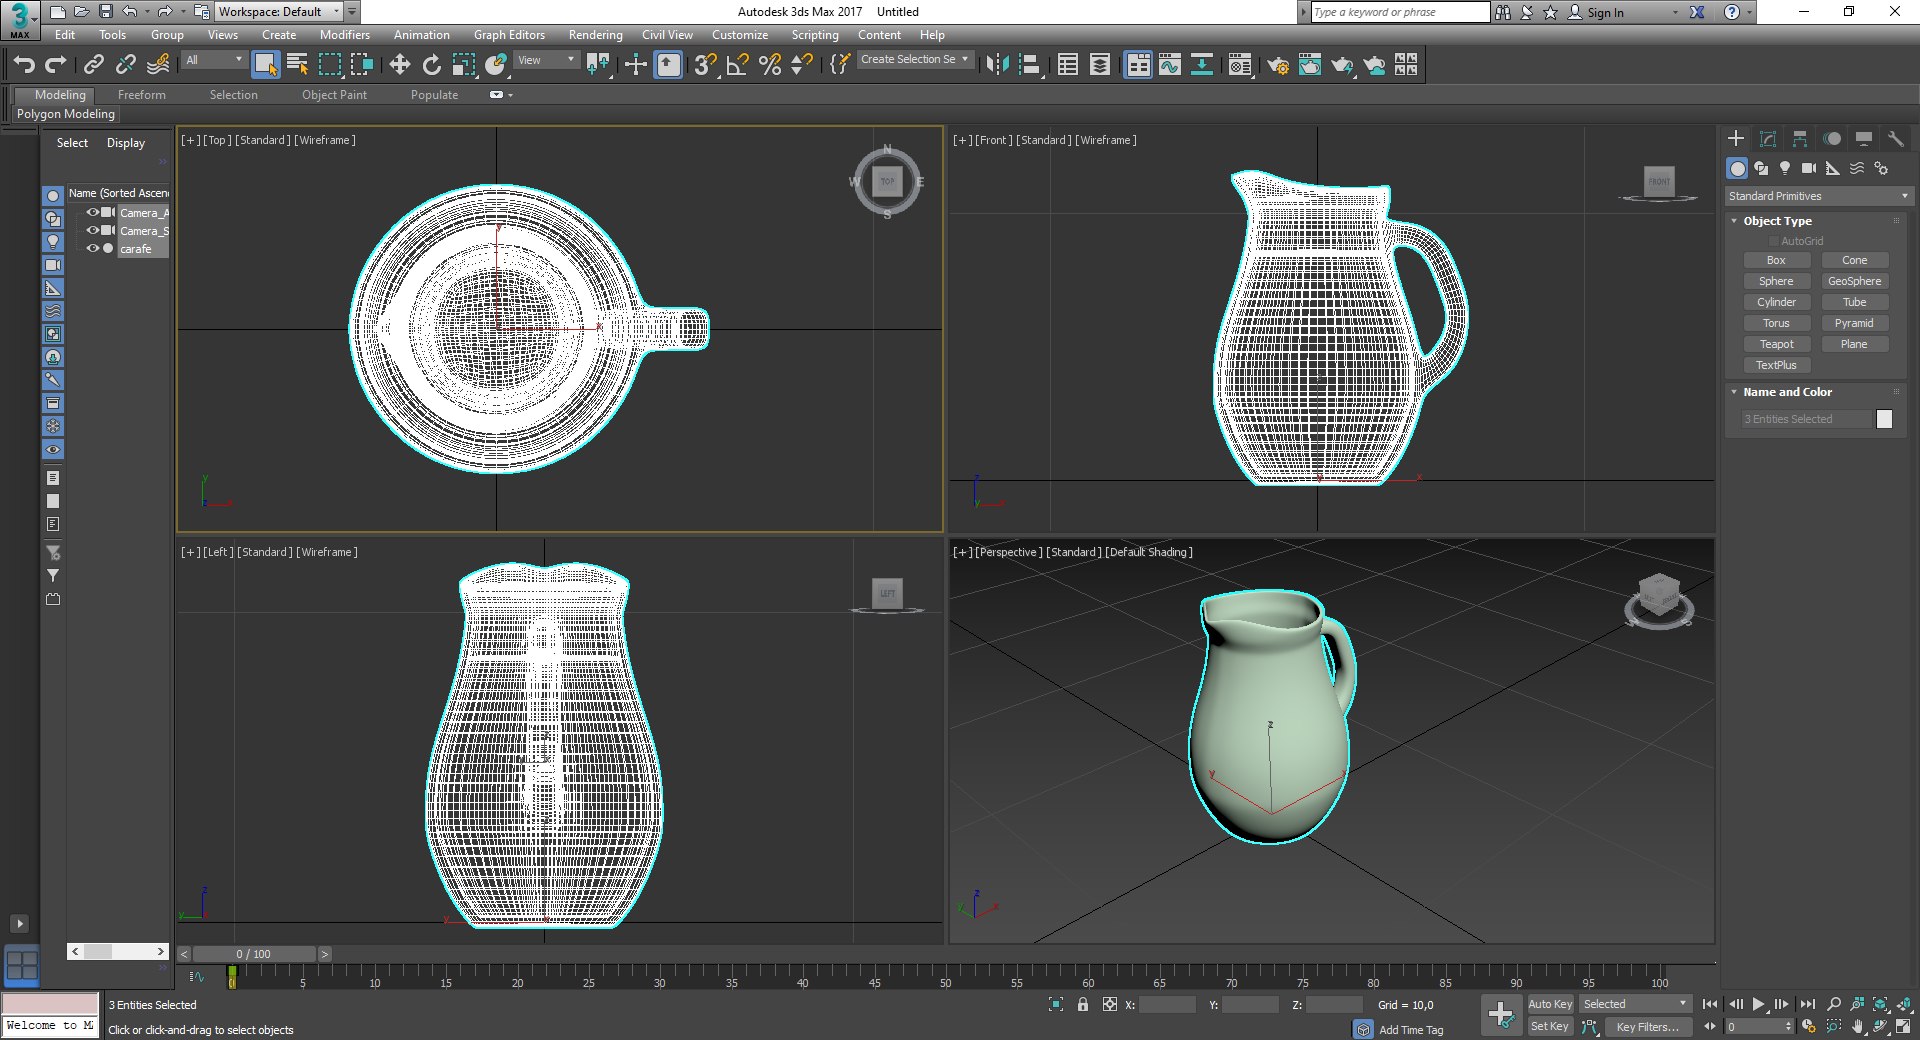Select the Cameras category in Create panel
Image resolution: width=1920 pixels, height=1040 pixels.
tap(1809, 168)
